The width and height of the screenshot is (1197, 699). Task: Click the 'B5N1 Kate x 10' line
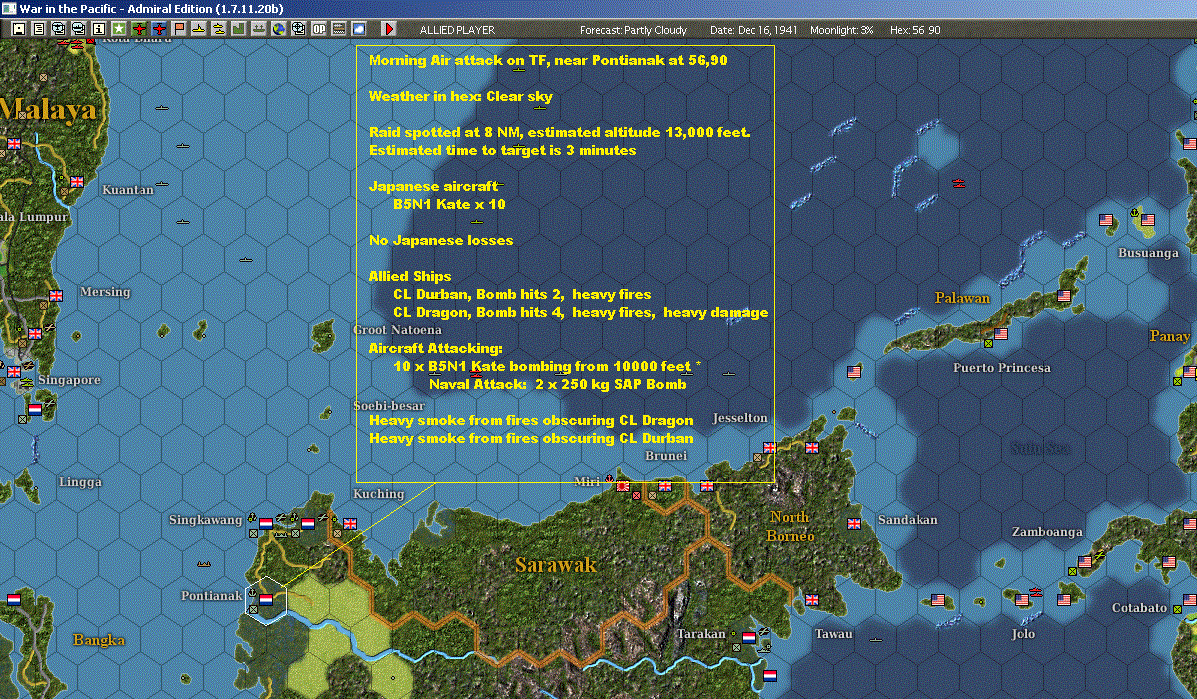[449, 204]
